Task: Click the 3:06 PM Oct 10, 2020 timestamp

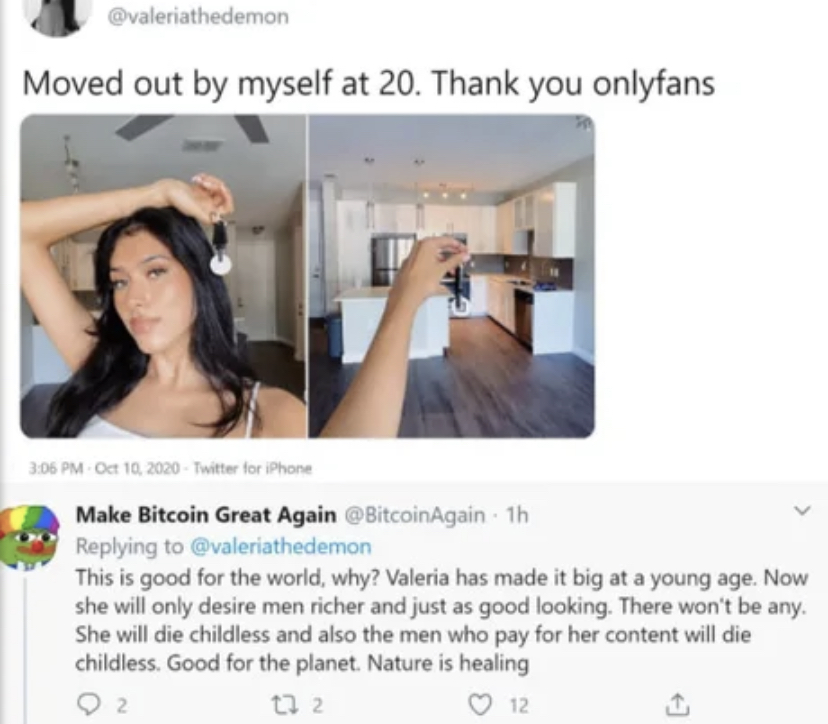Action: pyautogui.click(x=104, y=468)
